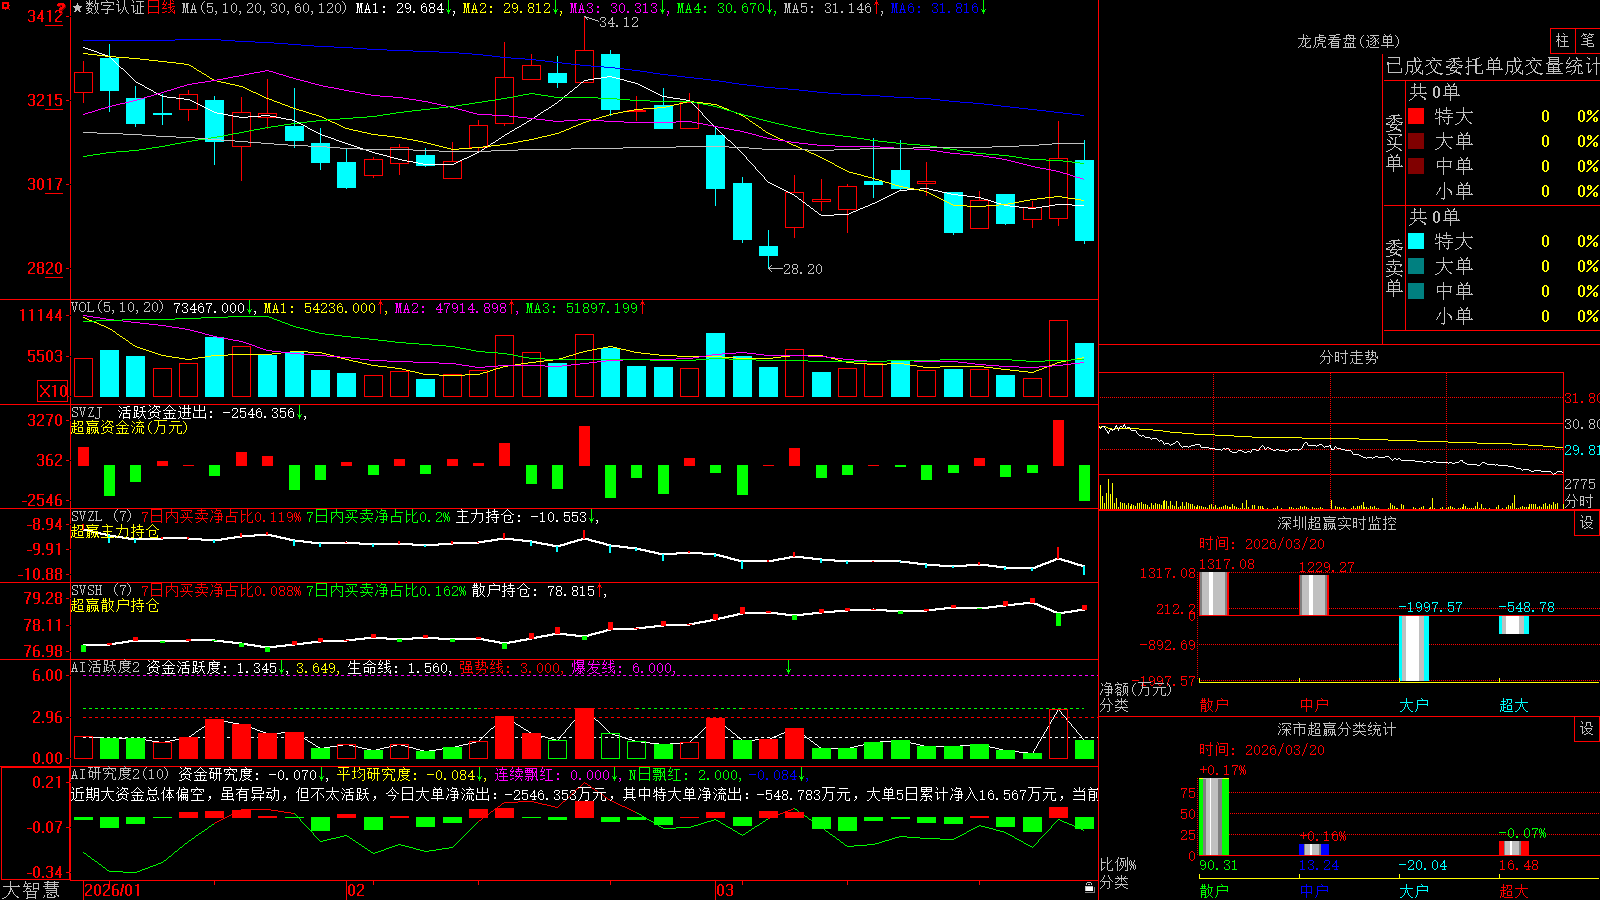Select the AI研究度2(10) indicator label
This screenshot has height=900, width=1600.
pos(120,774)
